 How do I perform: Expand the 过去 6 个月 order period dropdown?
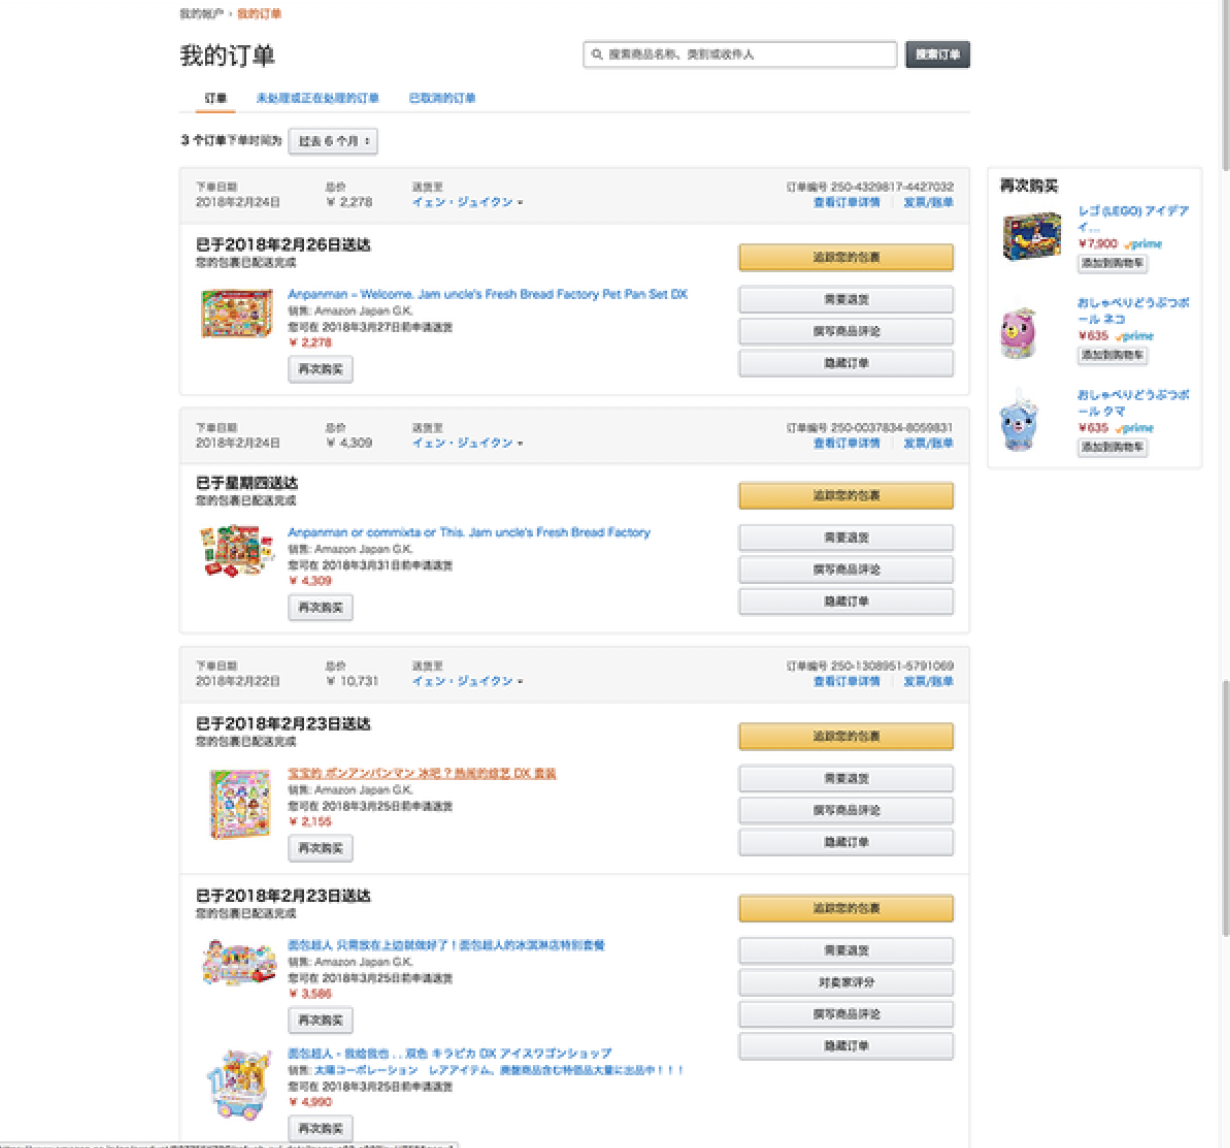[x=333, y=142]
